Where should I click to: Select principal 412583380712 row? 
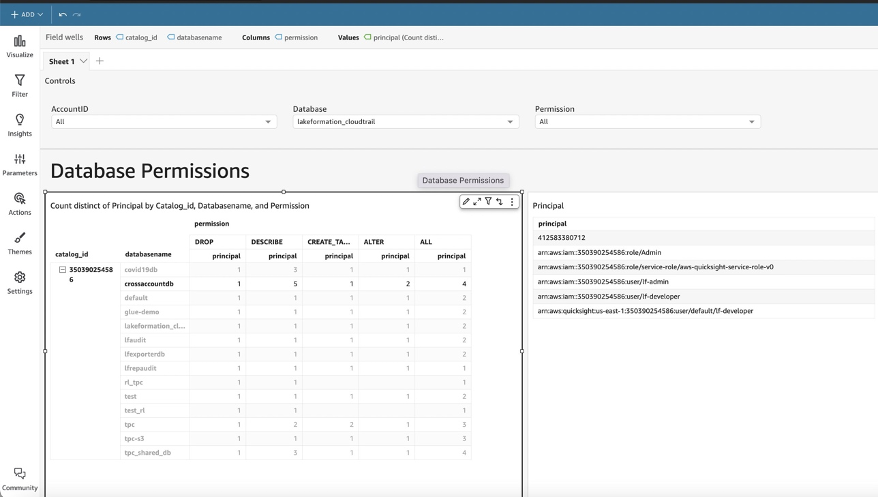[704, 238]
